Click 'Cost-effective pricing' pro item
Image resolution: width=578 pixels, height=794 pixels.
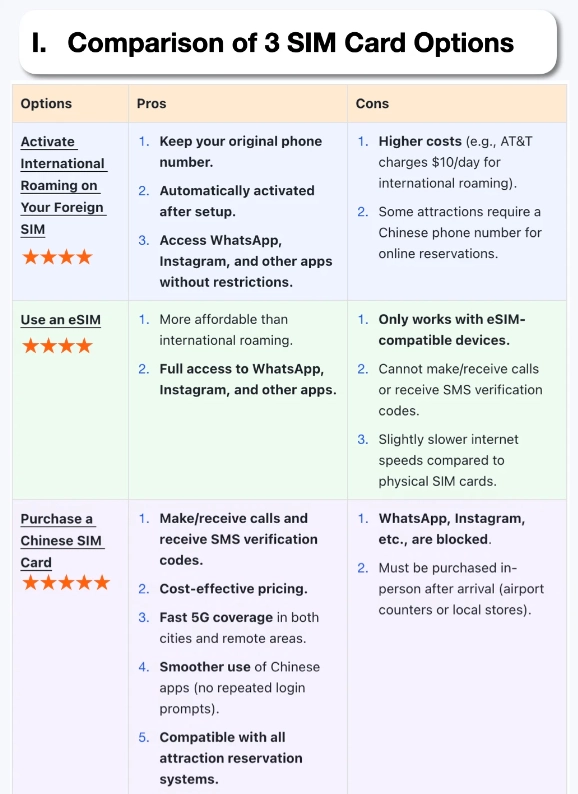point(234,589)
